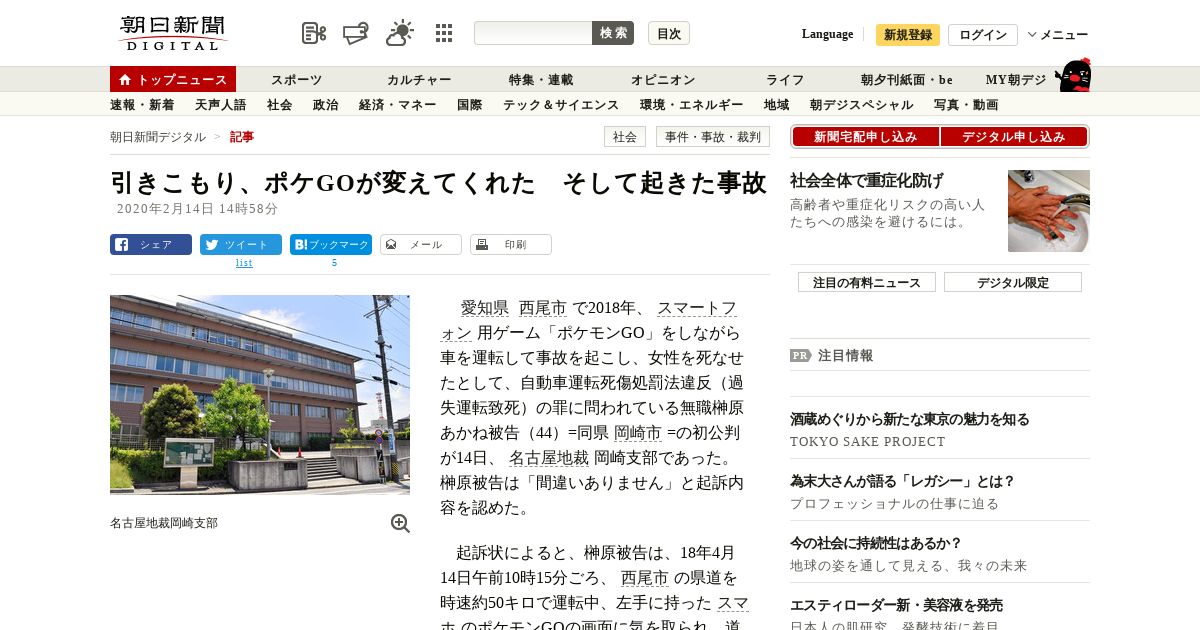Add Hatena ブックマーク for this article
Viewport: 1200px width, 630px height.
pyautogui.click(x=331, y=244)
